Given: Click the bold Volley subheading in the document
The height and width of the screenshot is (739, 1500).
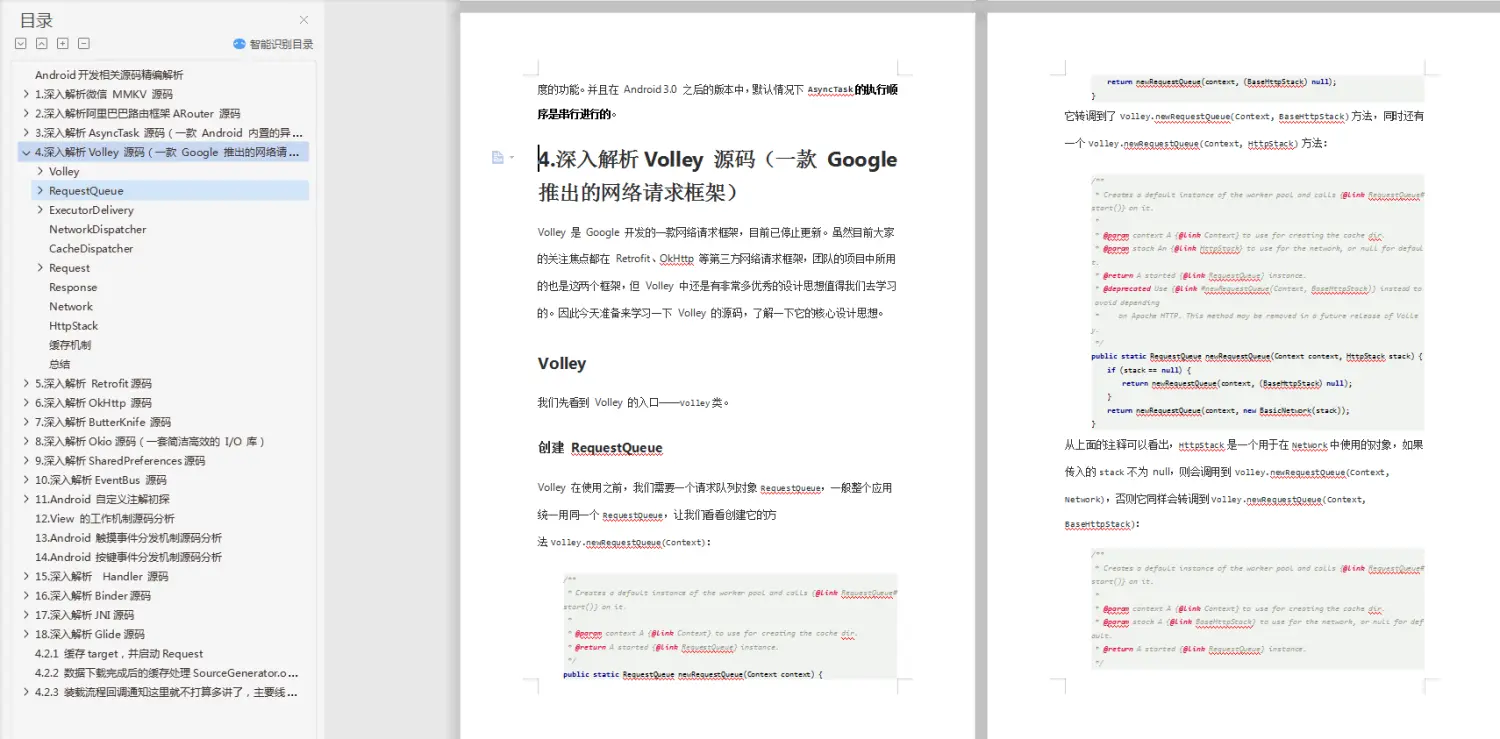Looking at the screenshot, I should [x=562, y=363].
